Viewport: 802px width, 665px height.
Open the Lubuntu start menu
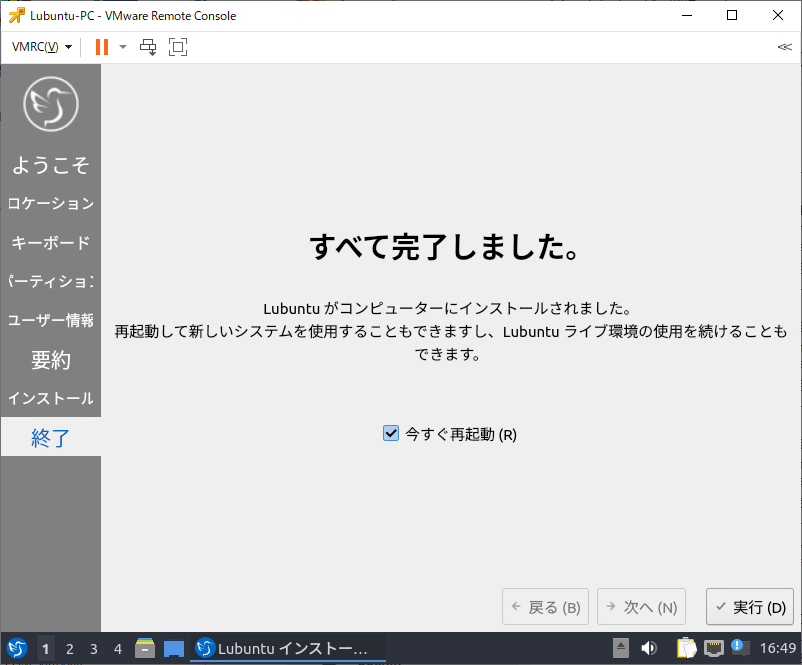point(16,649)
